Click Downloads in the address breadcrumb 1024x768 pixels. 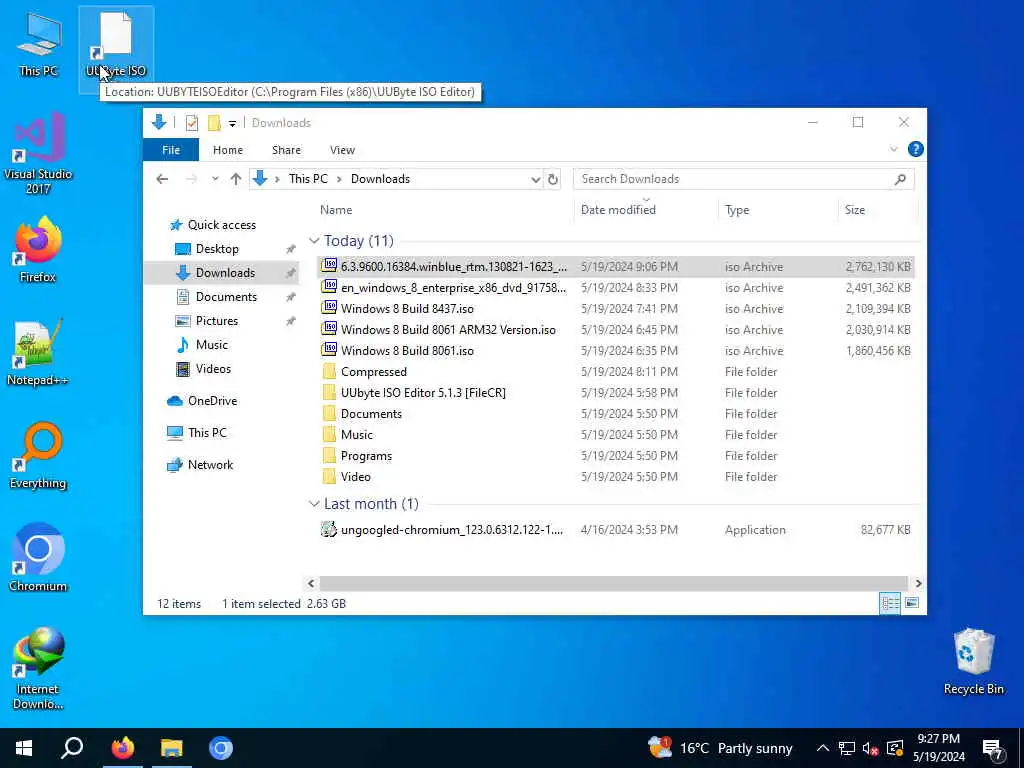tap(380, 179)
